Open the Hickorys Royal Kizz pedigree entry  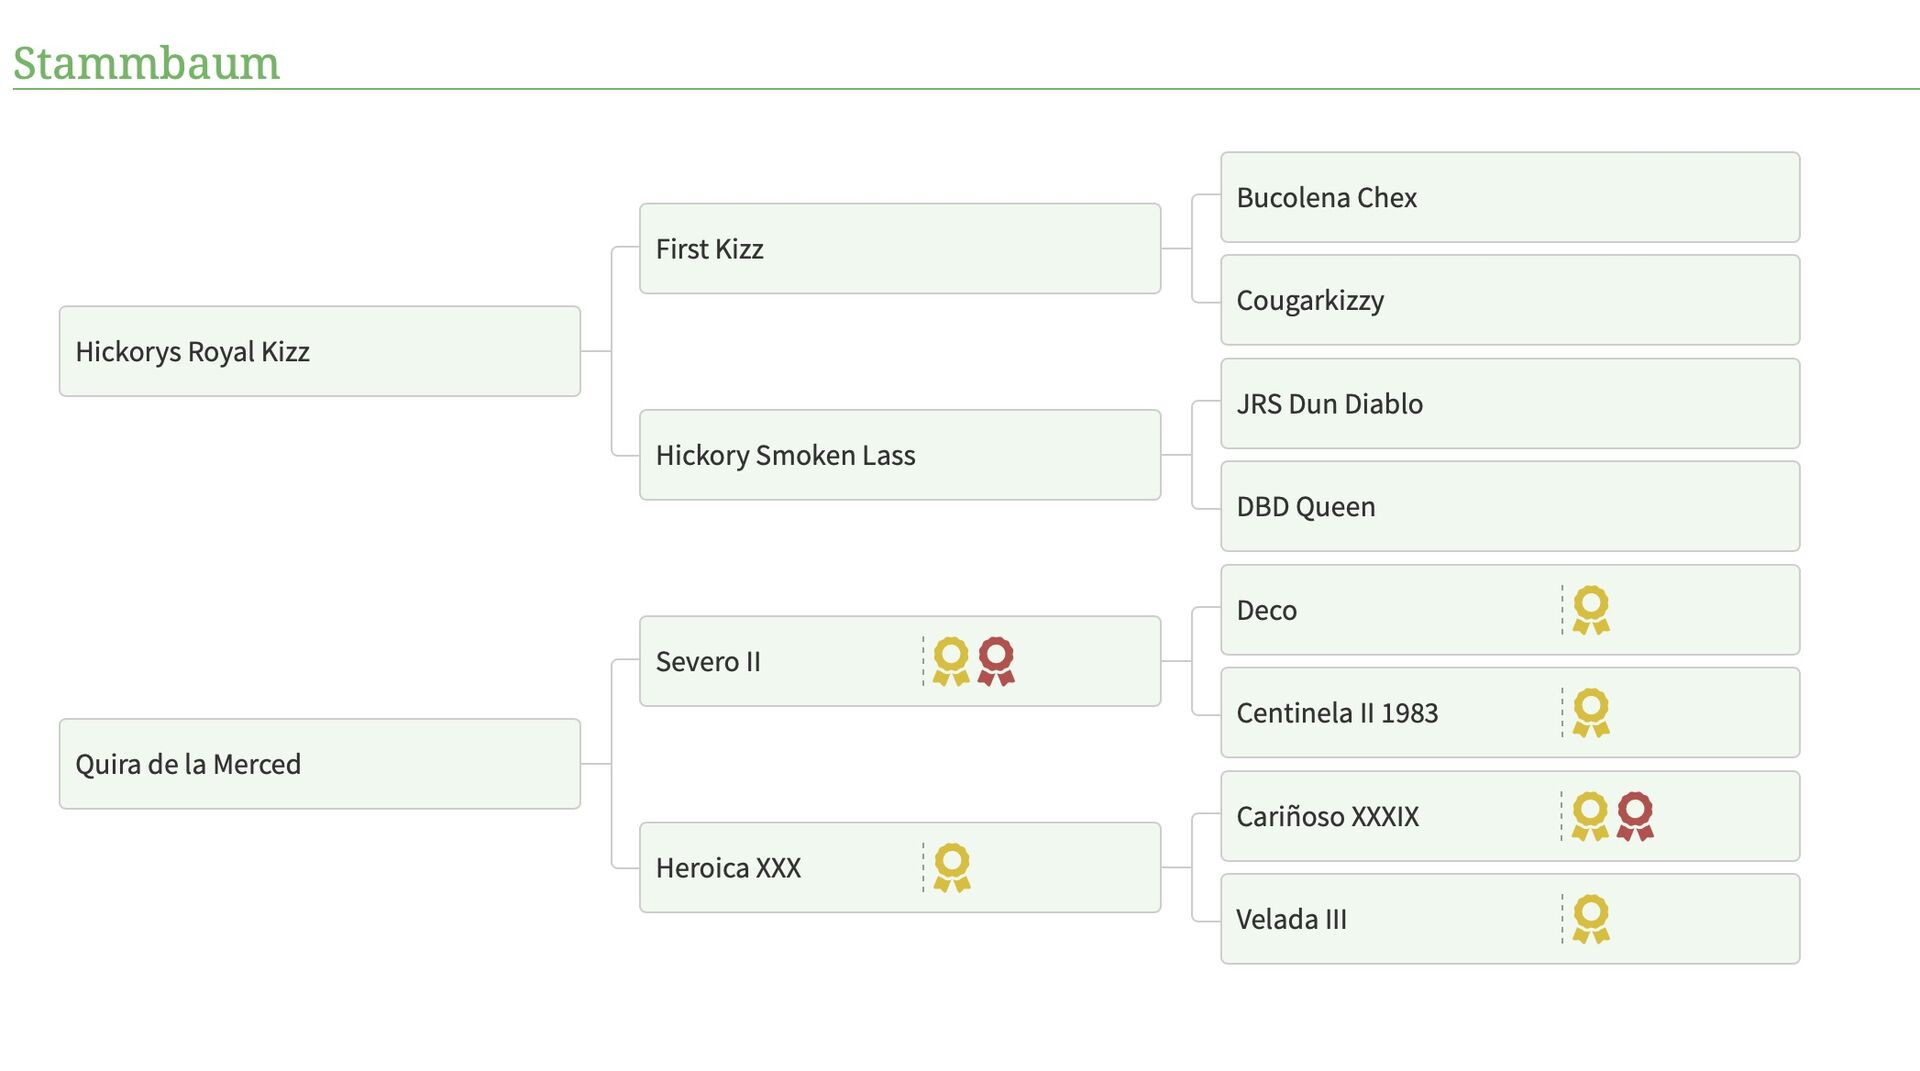(x=320, y=351)
